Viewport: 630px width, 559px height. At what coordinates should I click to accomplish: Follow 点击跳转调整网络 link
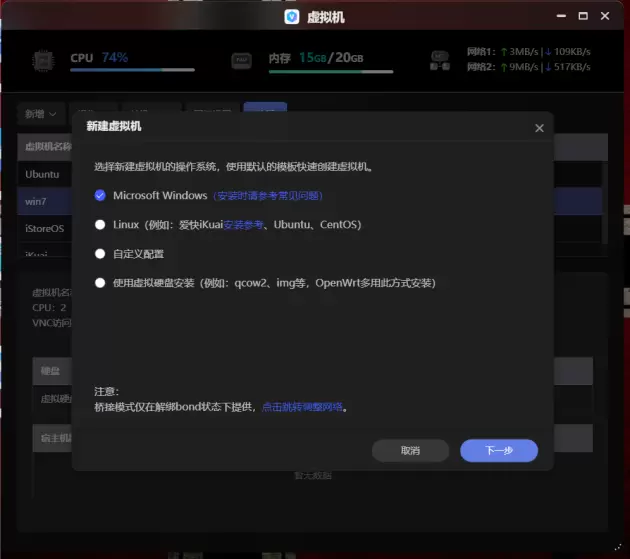[302, 407]
